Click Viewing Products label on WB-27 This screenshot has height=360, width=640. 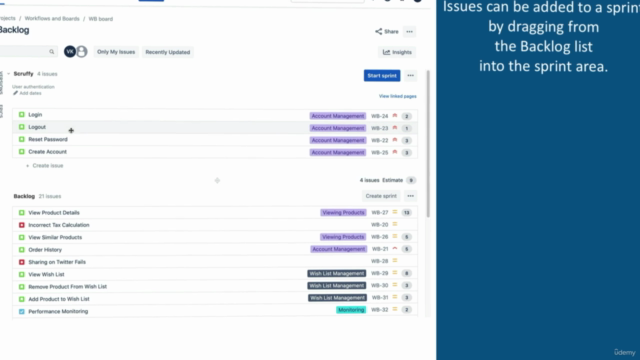[x=343, y=213]
